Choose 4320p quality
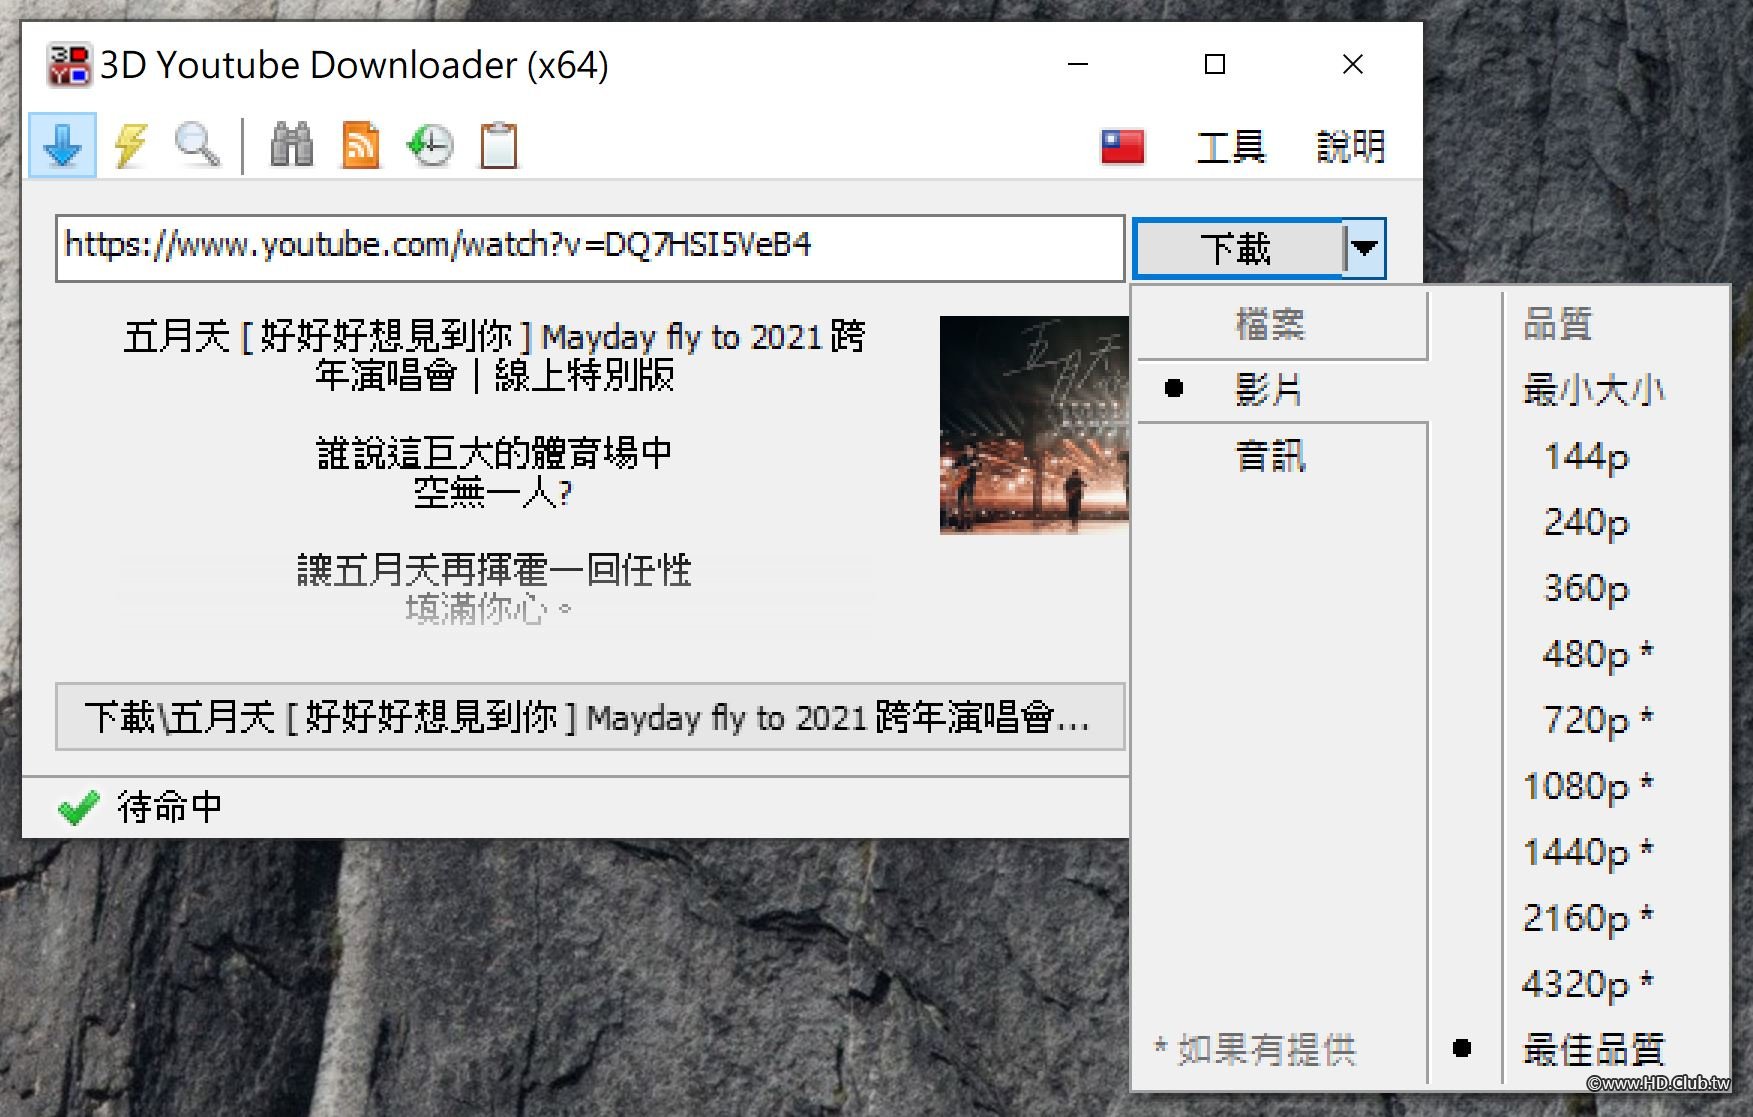Viewport: 1753px width, 1117px height. pyautogui.click(x=1588, y=983)
